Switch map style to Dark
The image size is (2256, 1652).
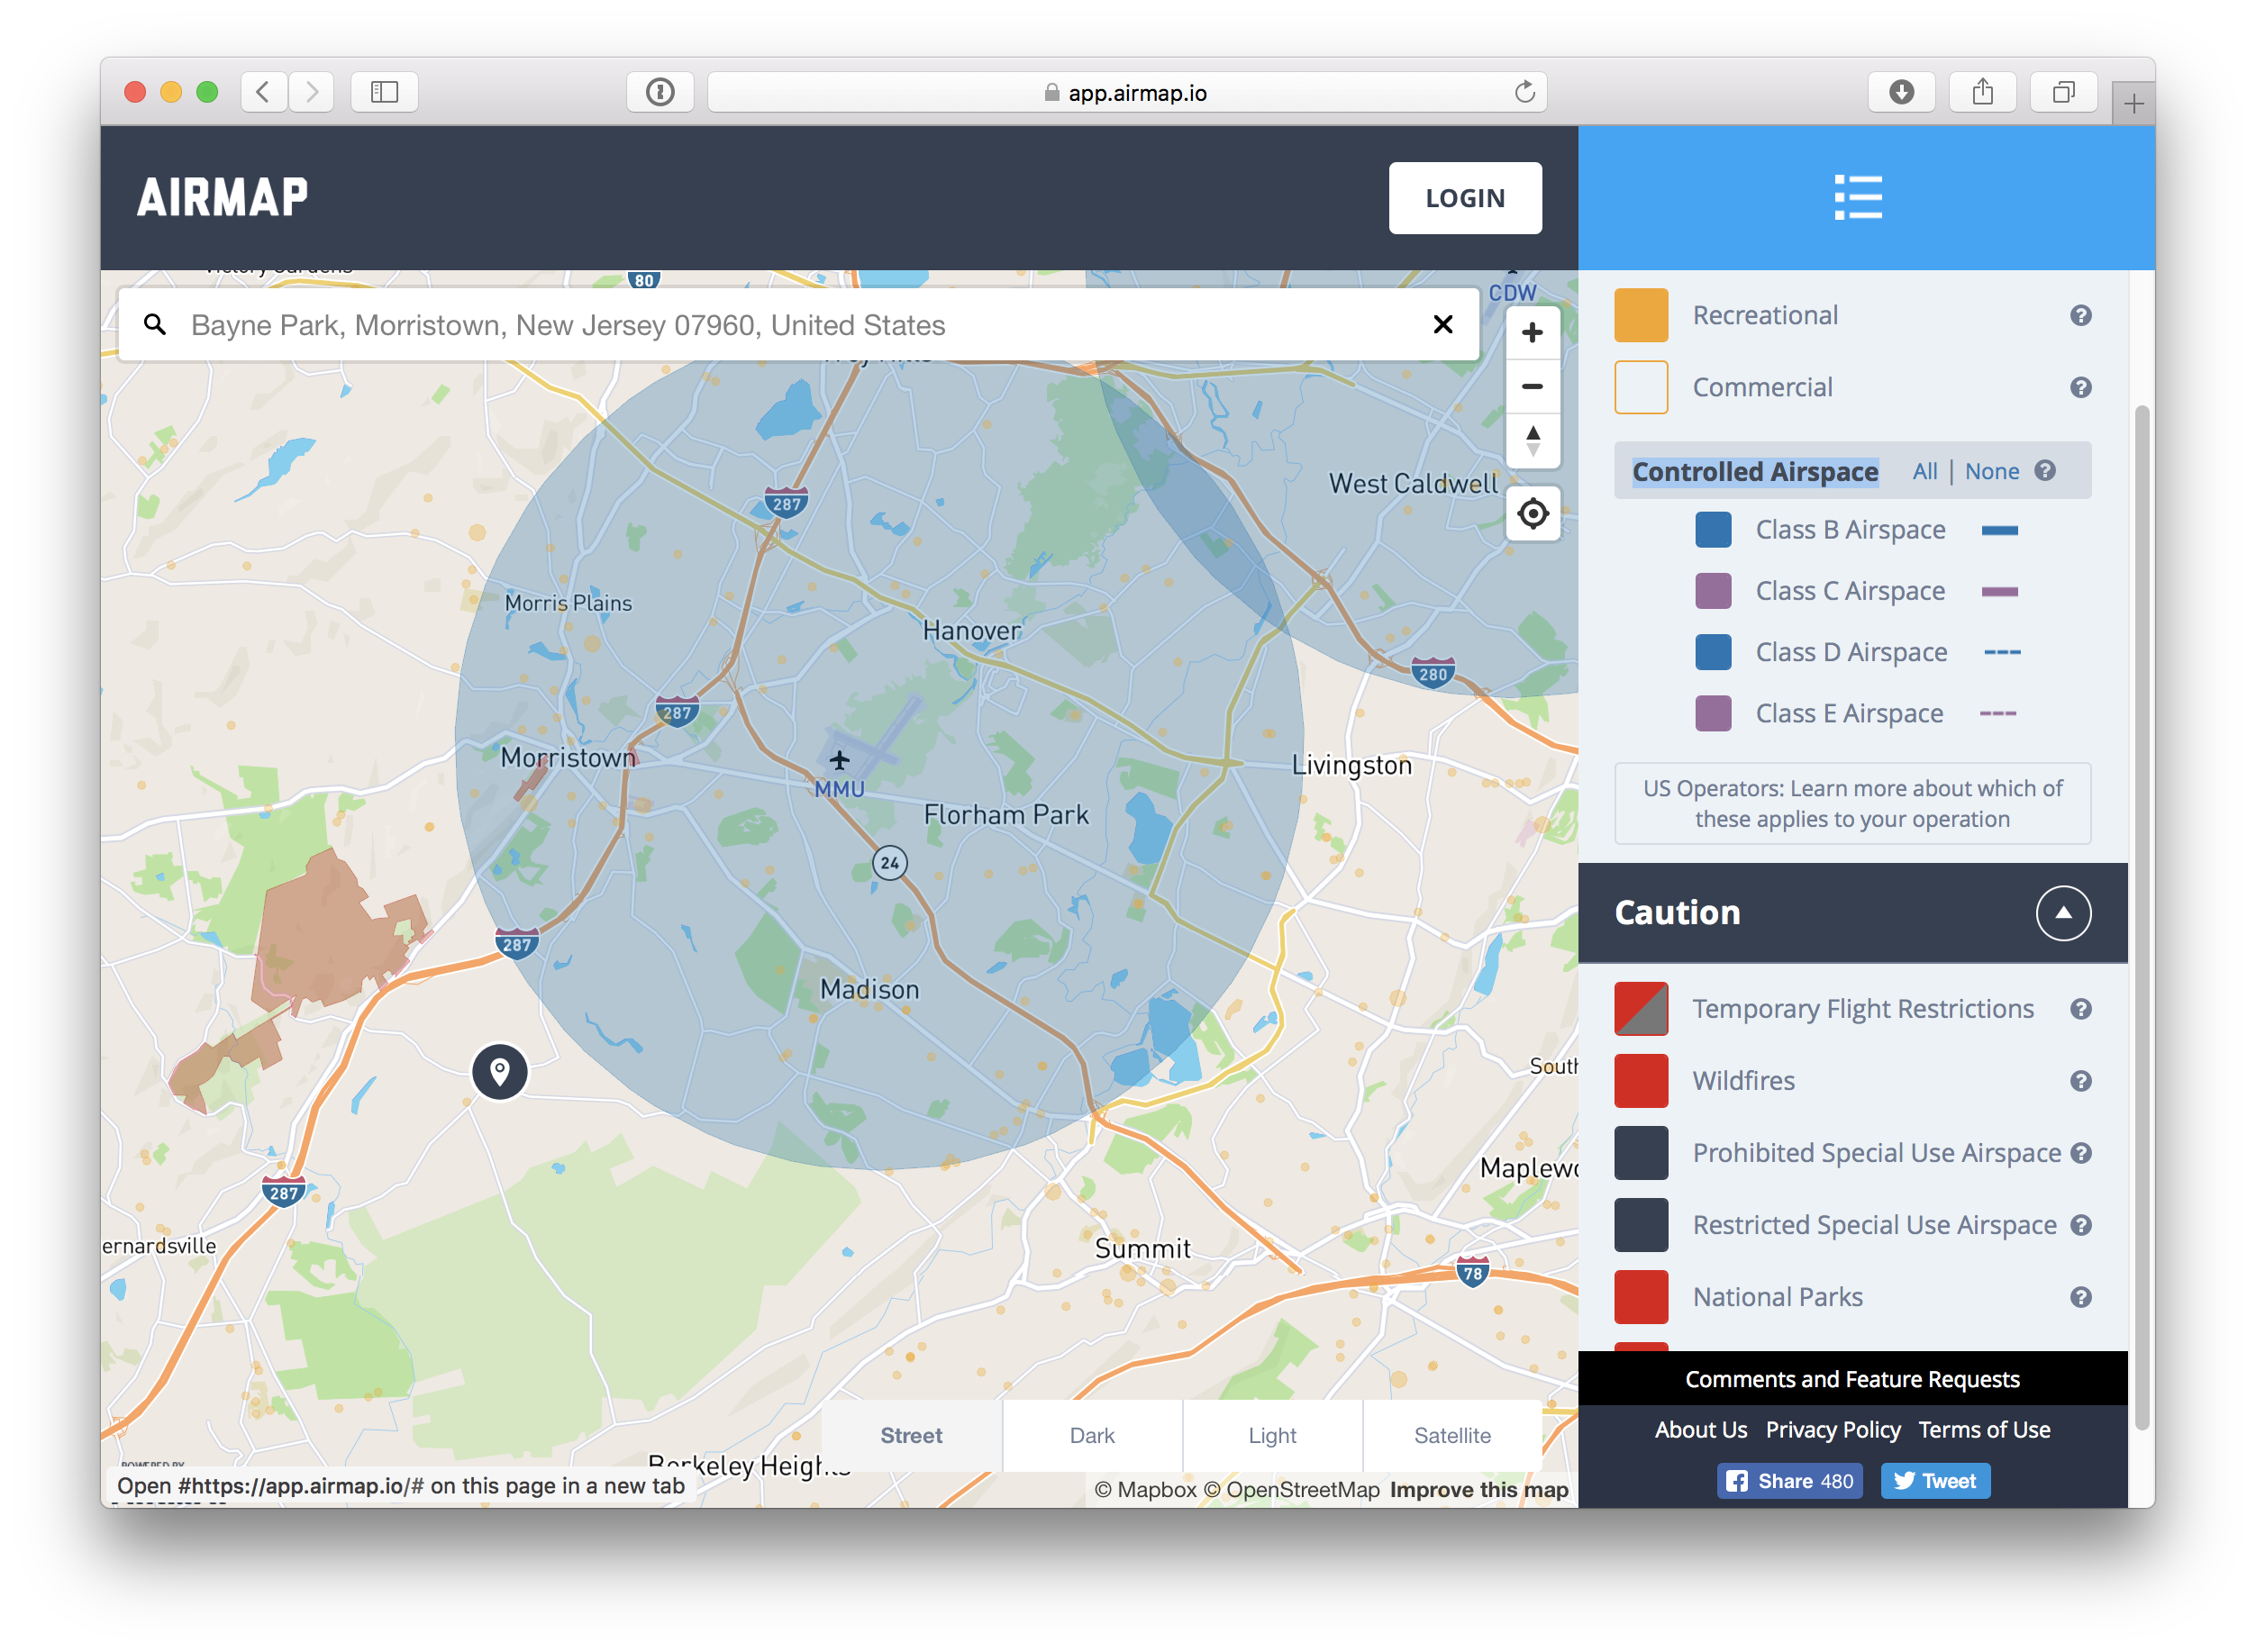[x=1091, y=1435]
